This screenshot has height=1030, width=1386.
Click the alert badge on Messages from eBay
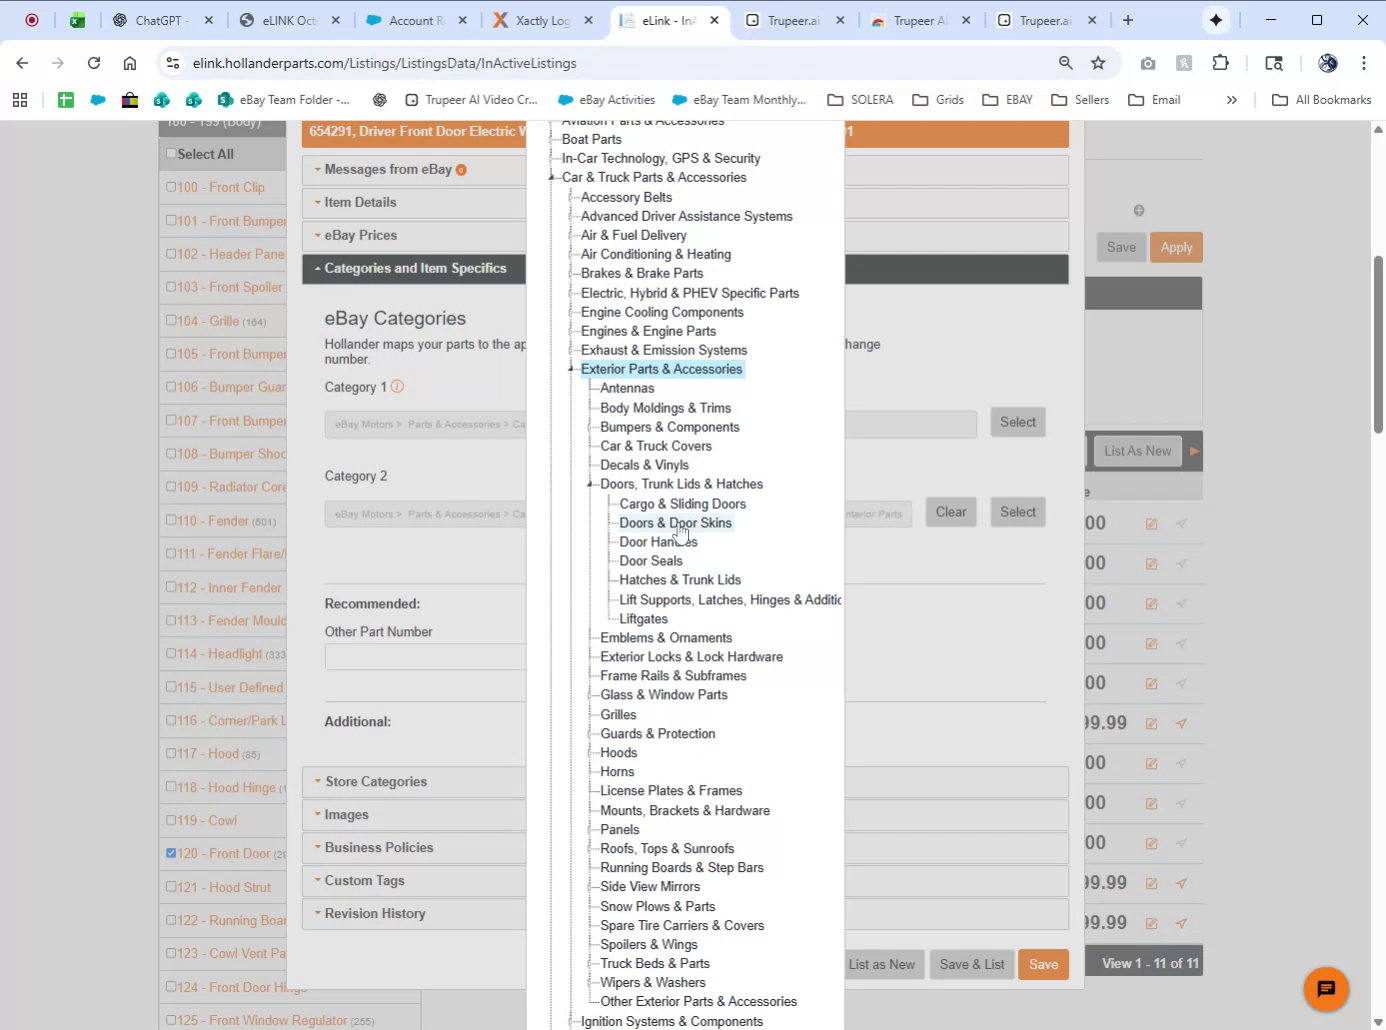[461, 170]
